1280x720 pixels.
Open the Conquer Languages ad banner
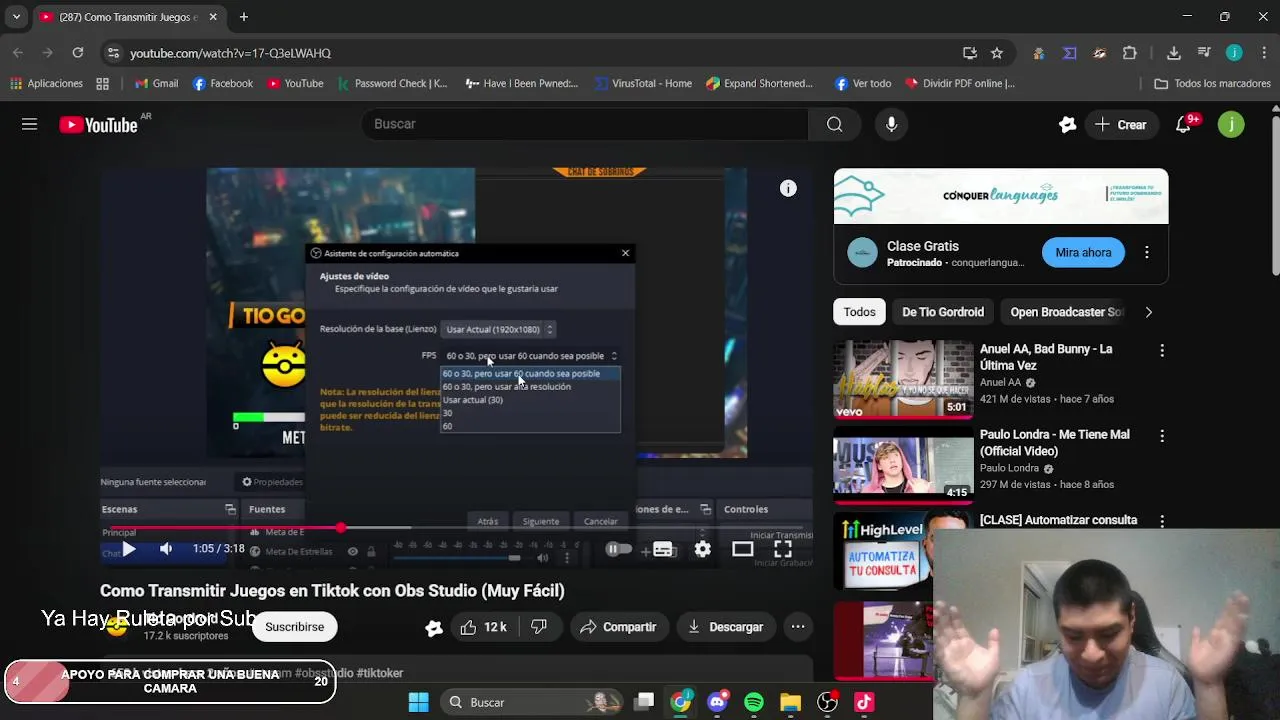pos(1001,196)
